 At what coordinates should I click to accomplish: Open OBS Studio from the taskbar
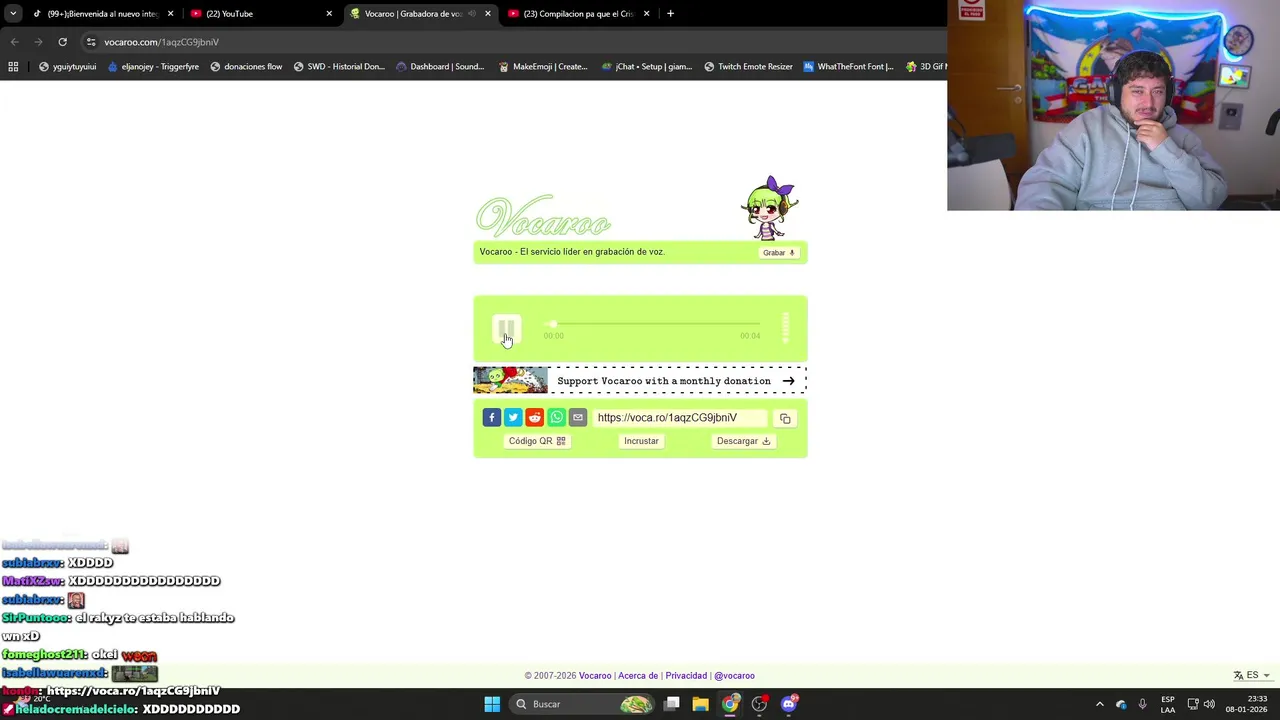[x=759, y=704]
